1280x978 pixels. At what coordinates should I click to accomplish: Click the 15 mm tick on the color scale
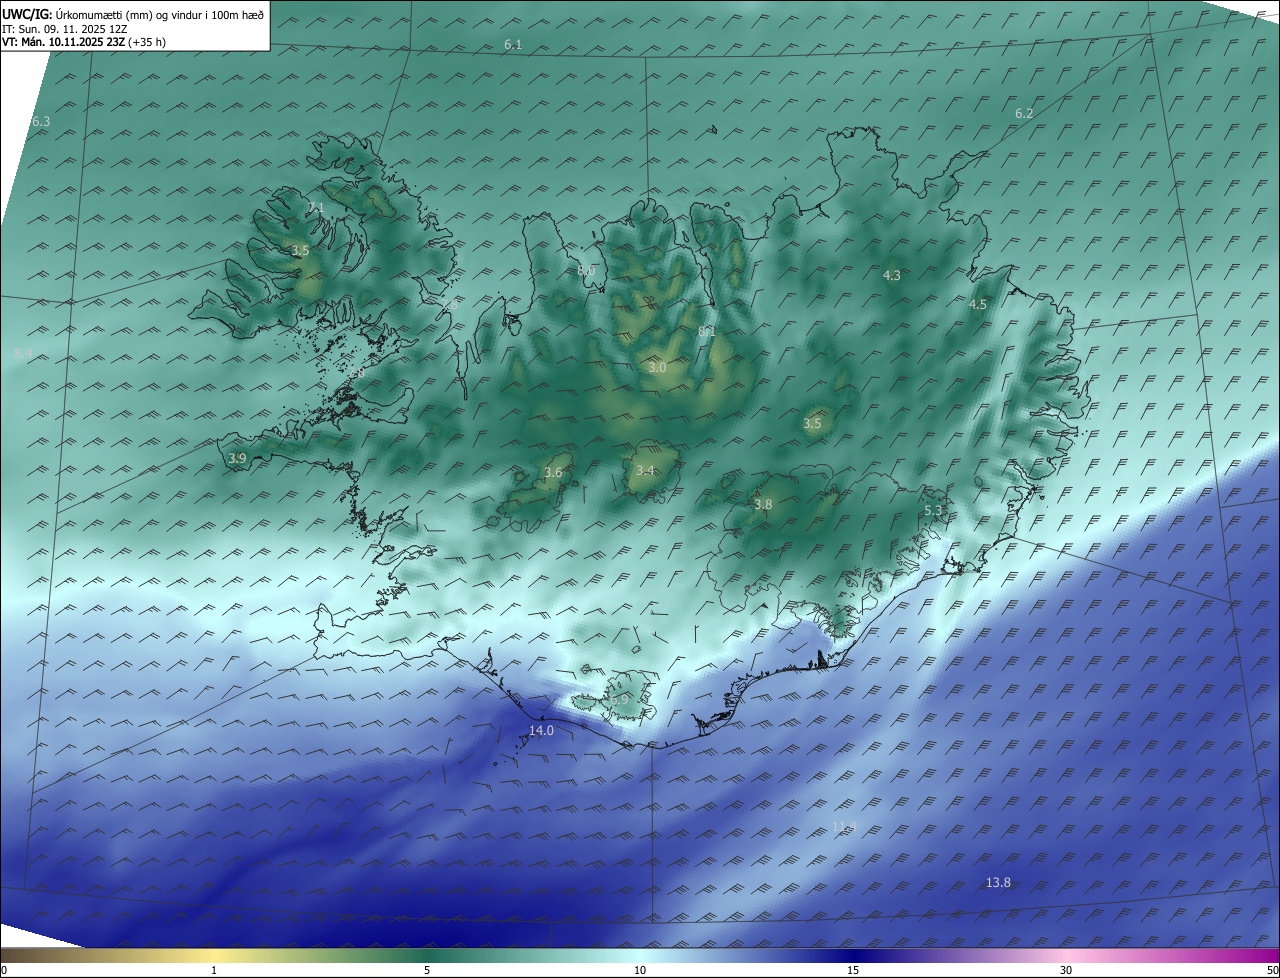[x=853, y=971]
